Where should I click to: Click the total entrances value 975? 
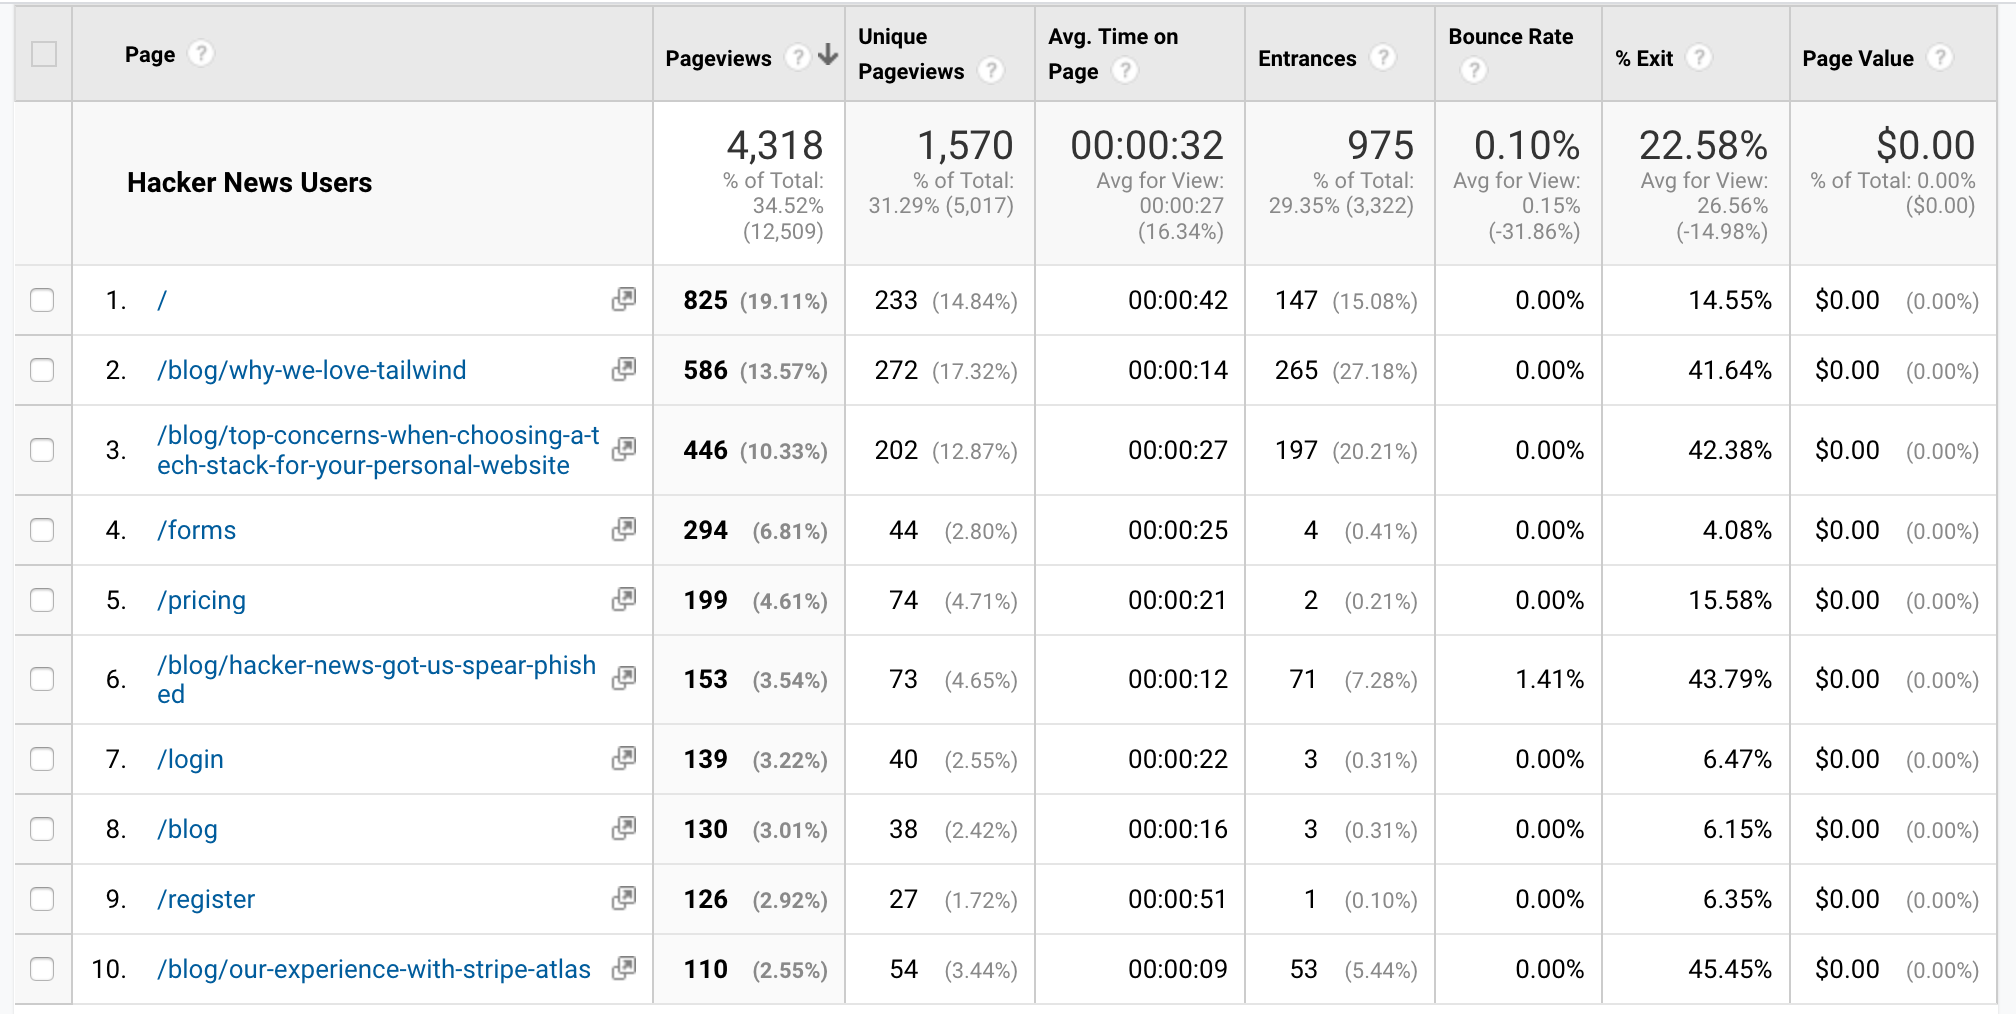(1380, 145)
